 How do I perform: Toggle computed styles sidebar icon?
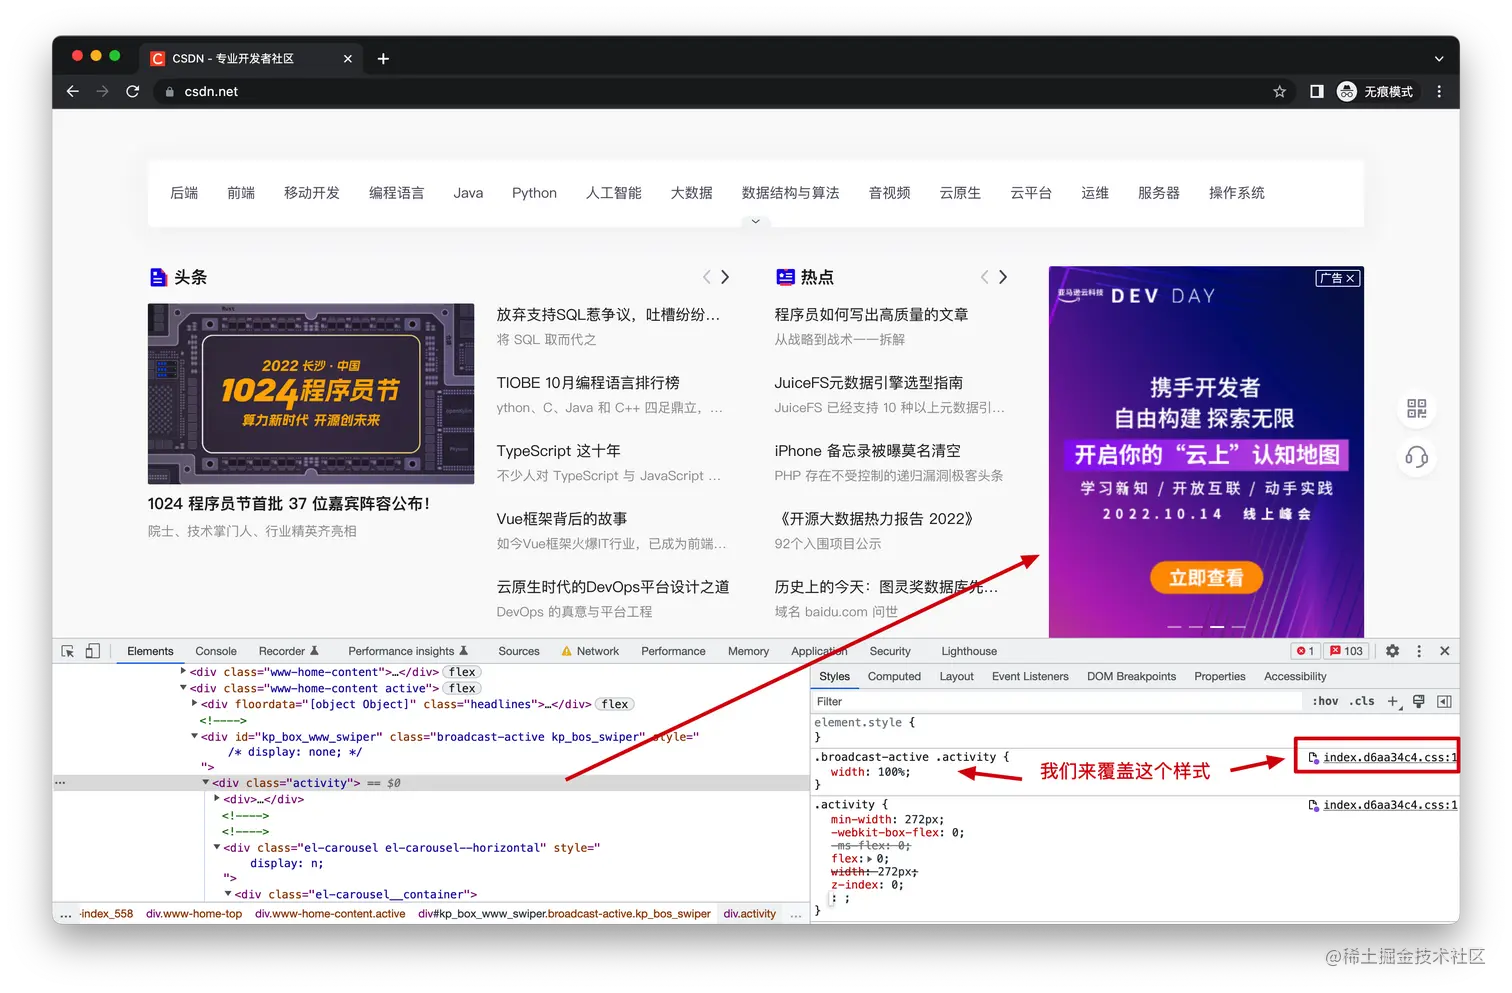coord(1444,701)
